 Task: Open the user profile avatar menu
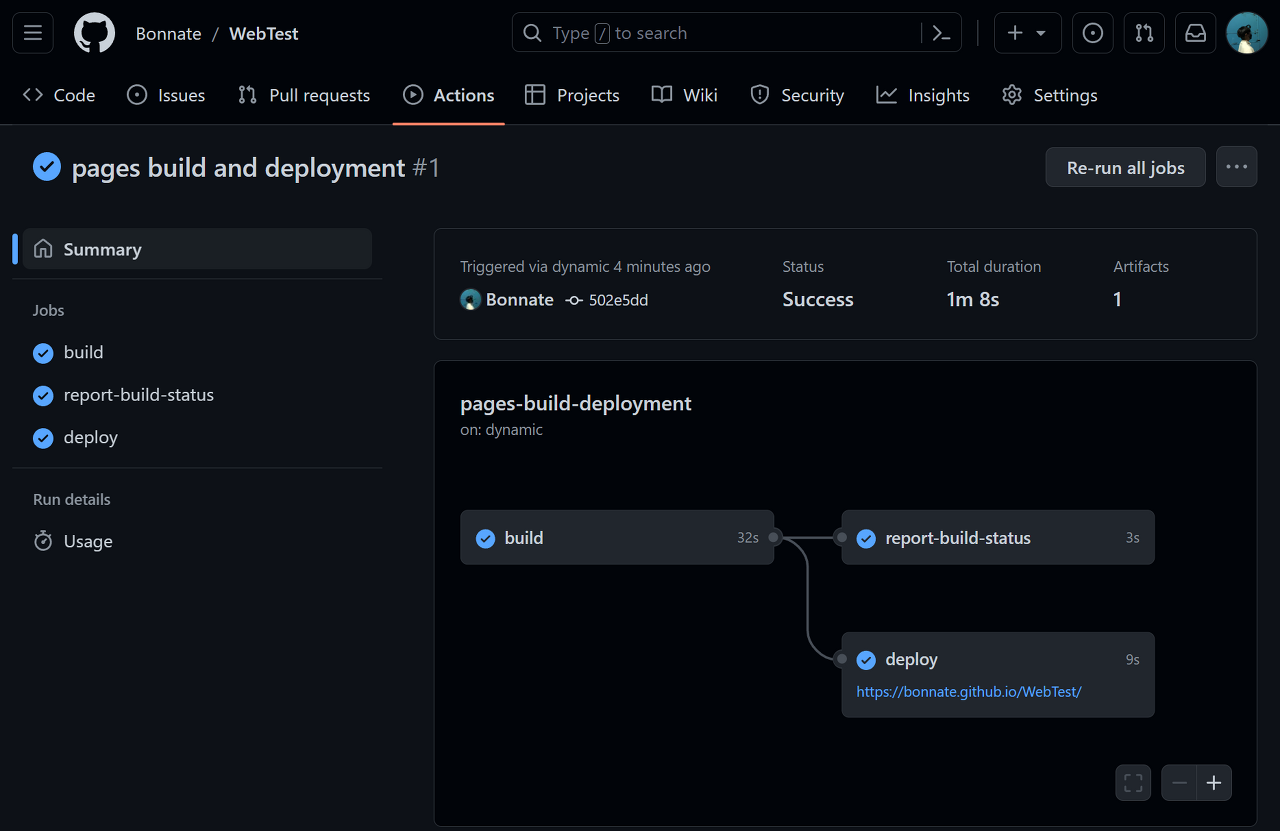[x=1247, y=33]
